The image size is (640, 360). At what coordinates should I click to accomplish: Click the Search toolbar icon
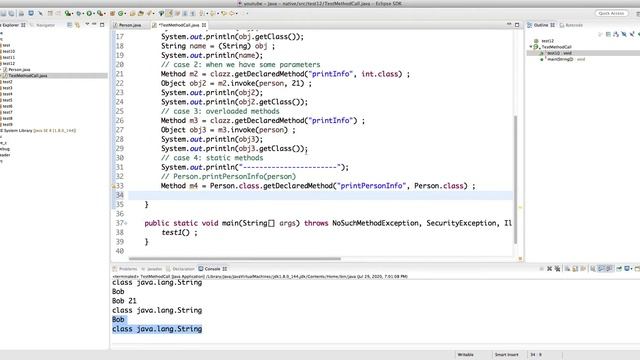[149, 13]
